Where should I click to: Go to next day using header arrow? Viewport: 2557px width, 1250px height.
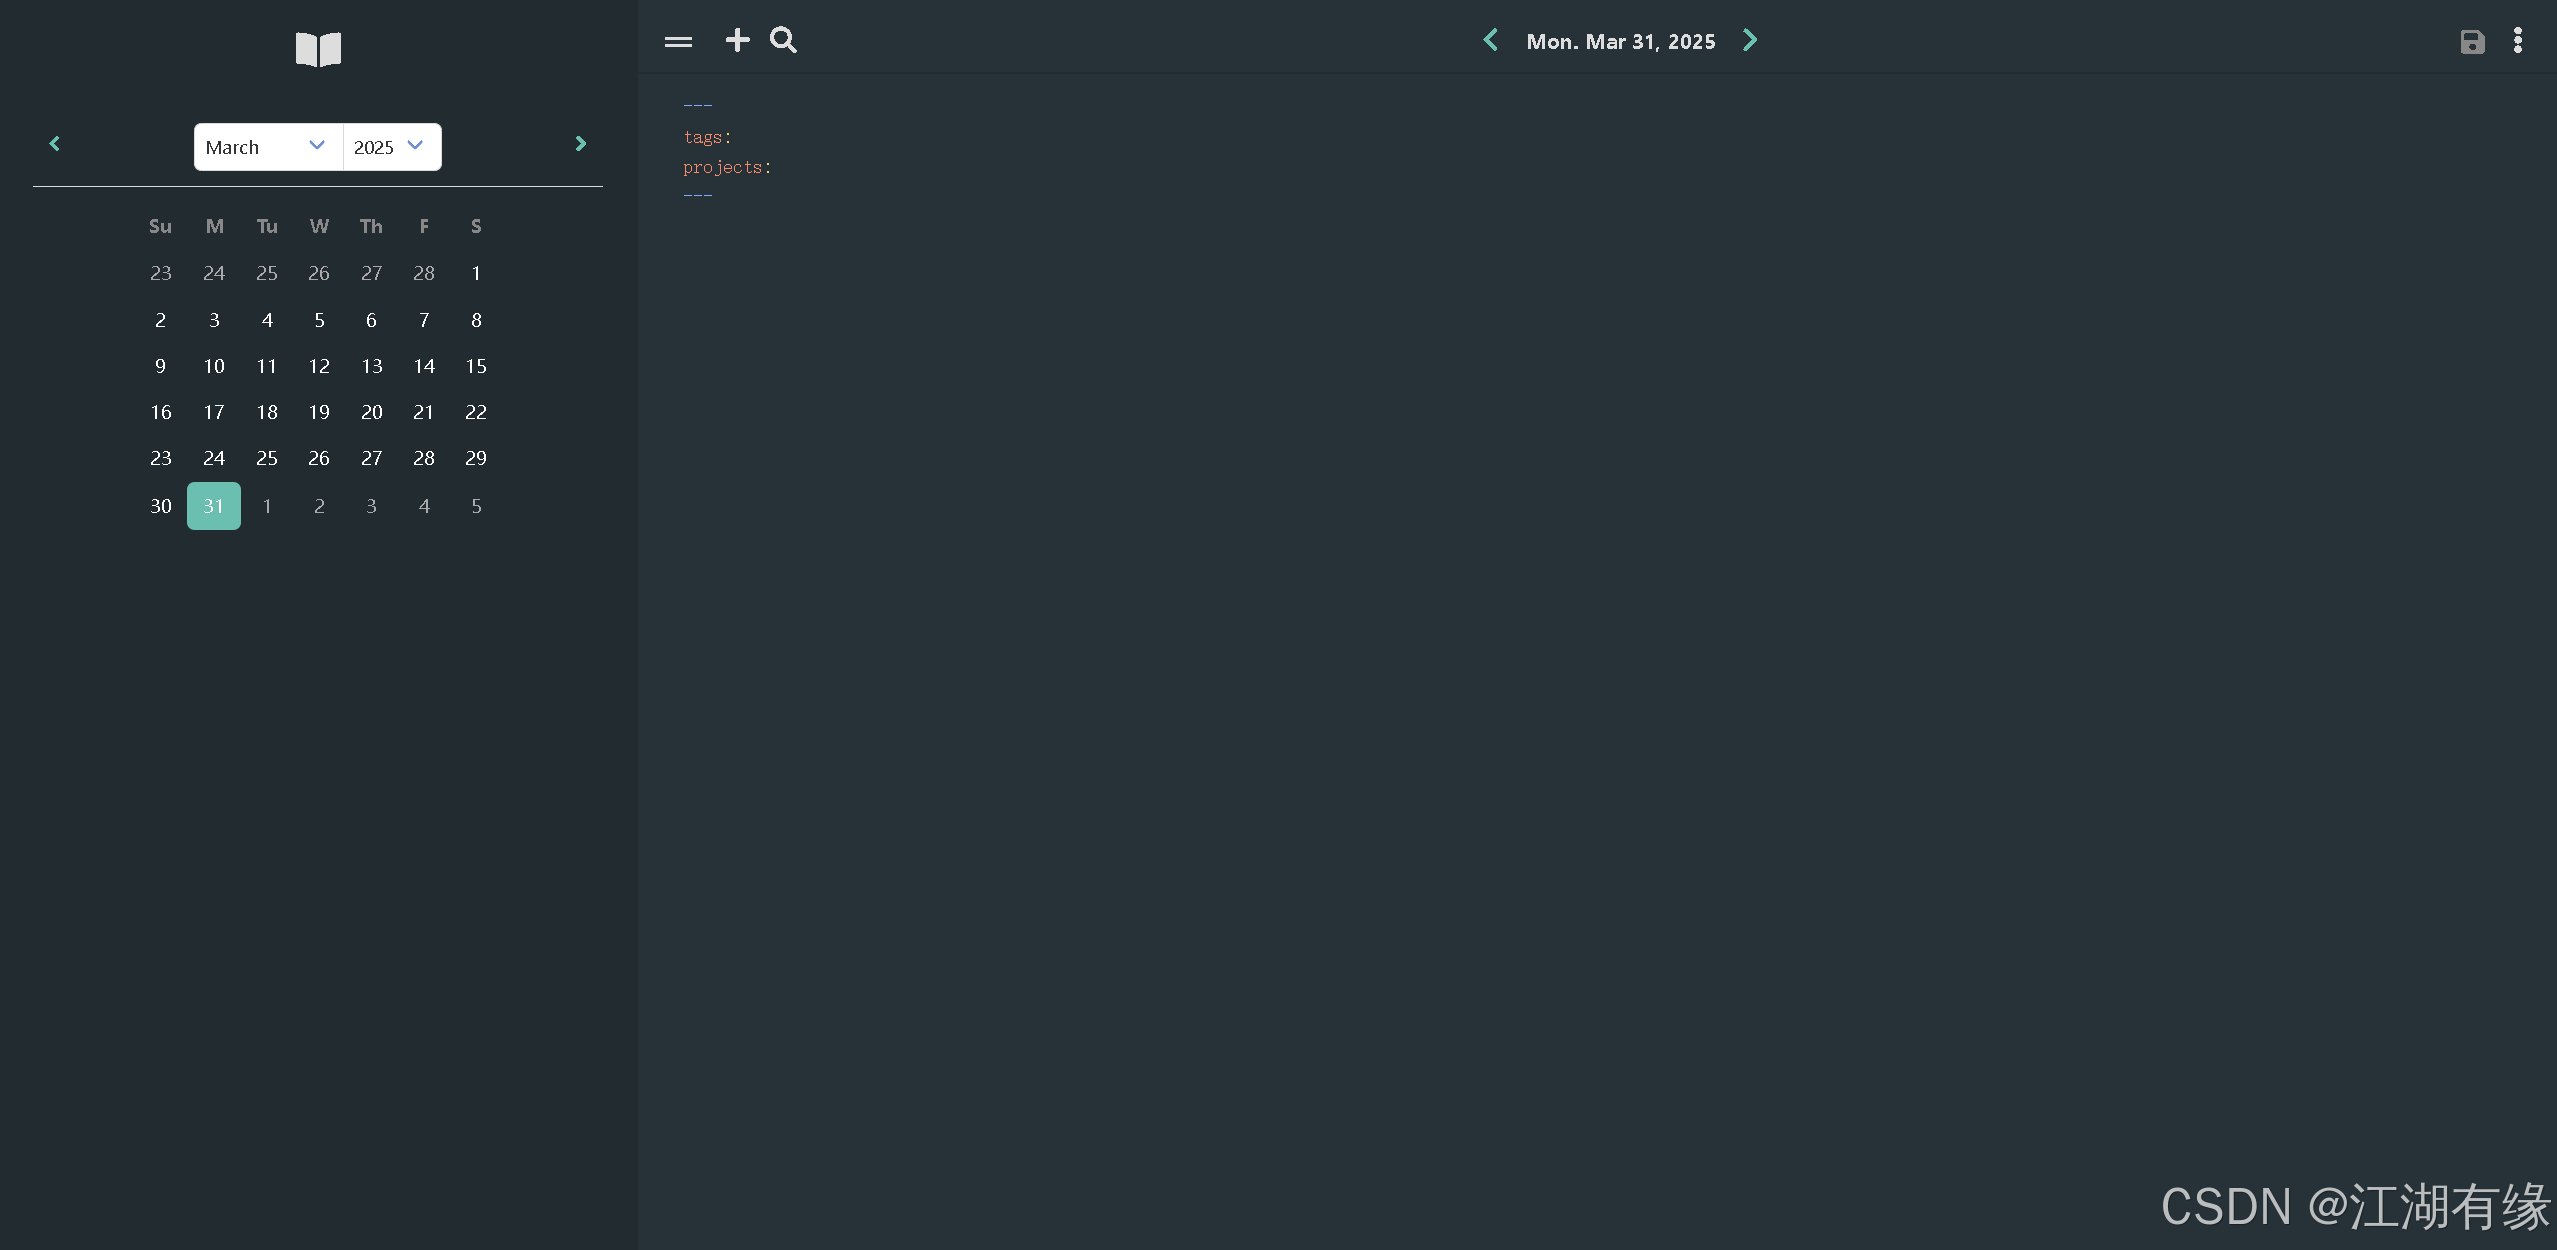coord(1749,40)
